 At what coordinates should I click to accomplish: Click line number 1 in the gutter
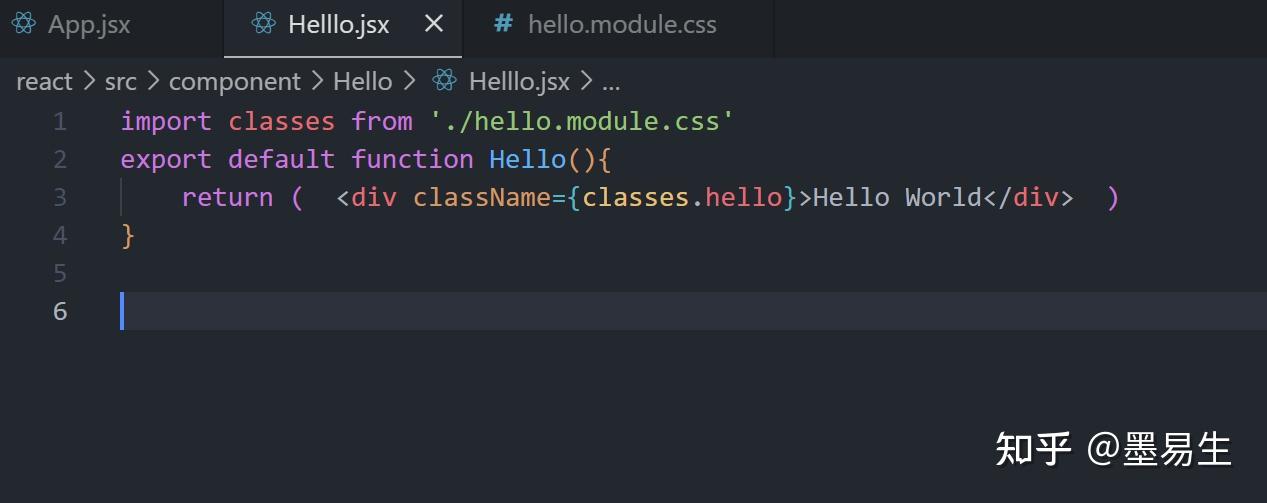click(x=60, y=122)
